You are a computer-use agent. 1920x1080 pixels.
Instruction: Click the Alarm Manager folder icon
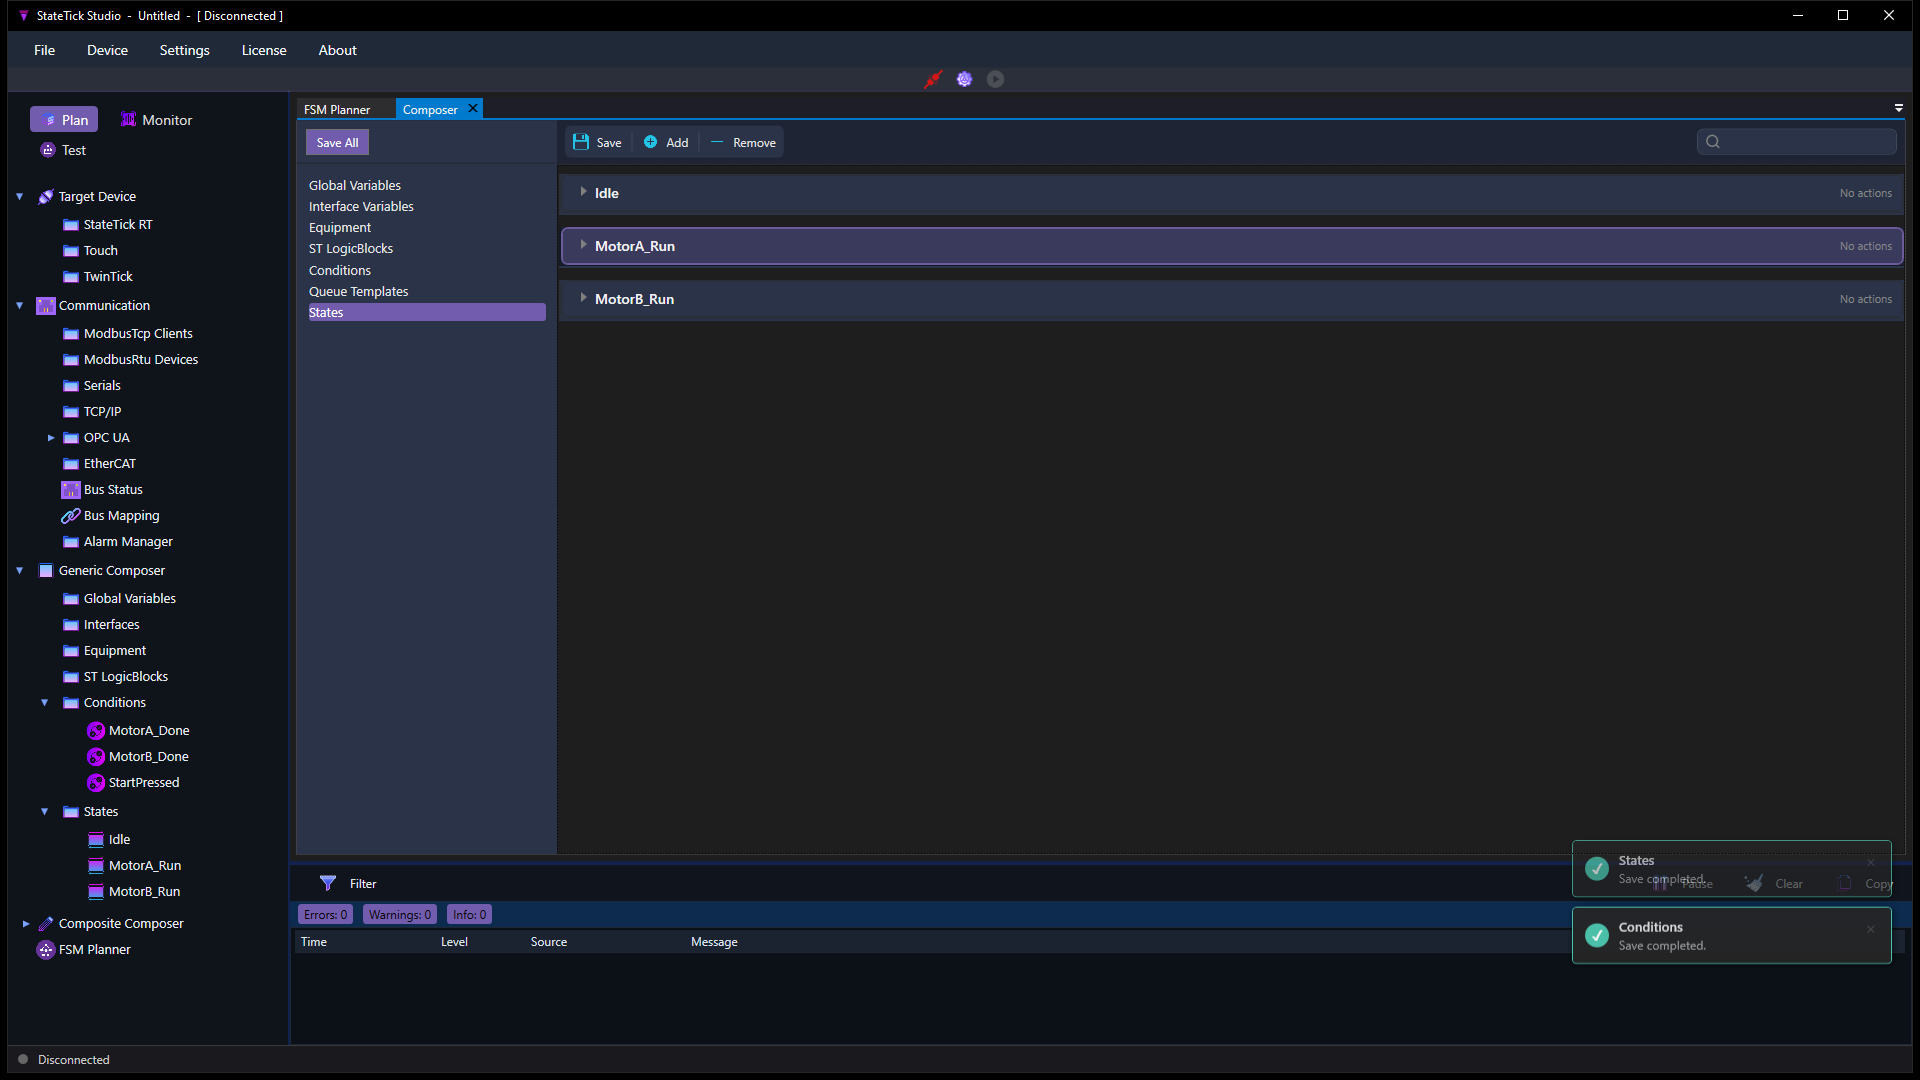point(71,542)
